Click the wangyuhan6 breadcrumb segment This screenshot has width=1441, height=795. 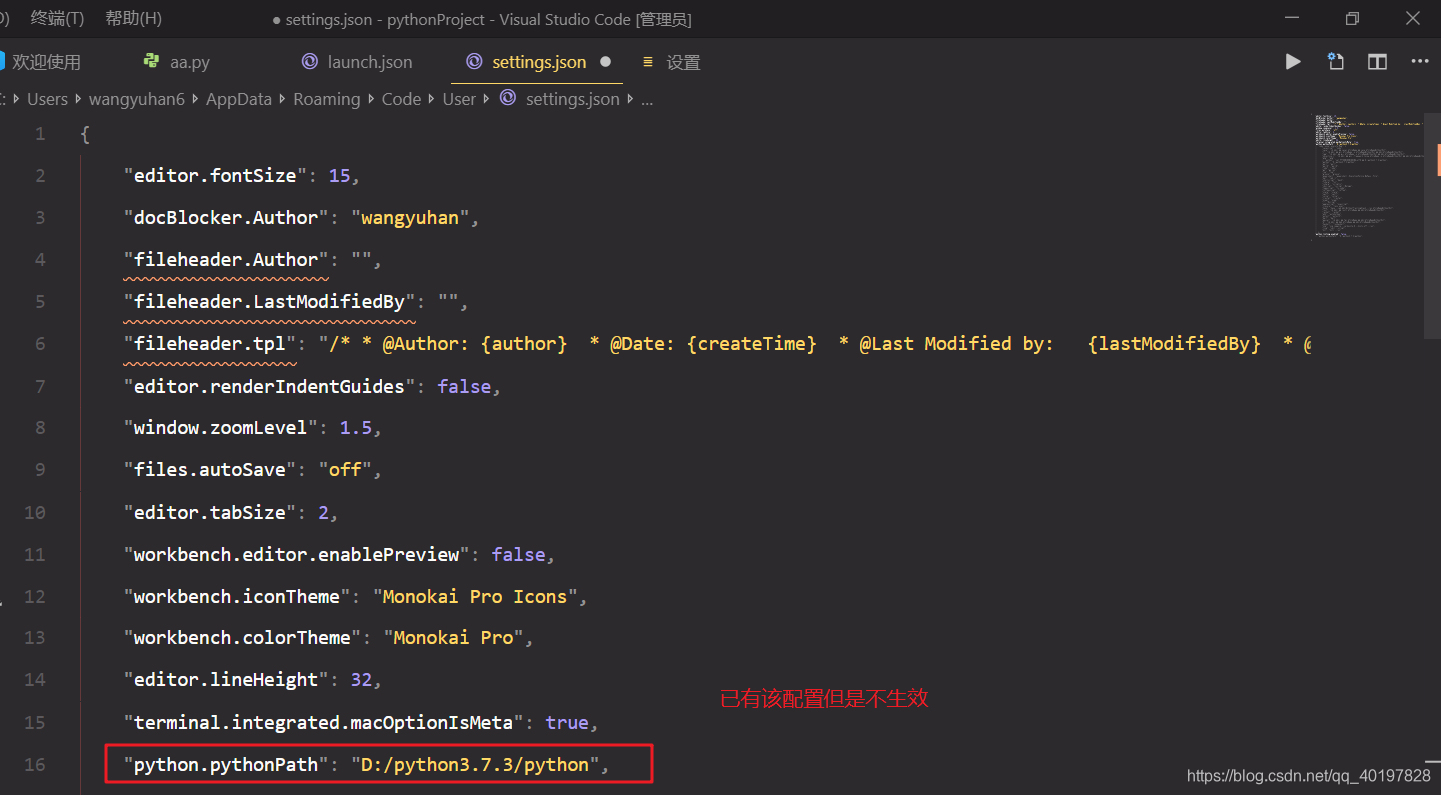137,99
